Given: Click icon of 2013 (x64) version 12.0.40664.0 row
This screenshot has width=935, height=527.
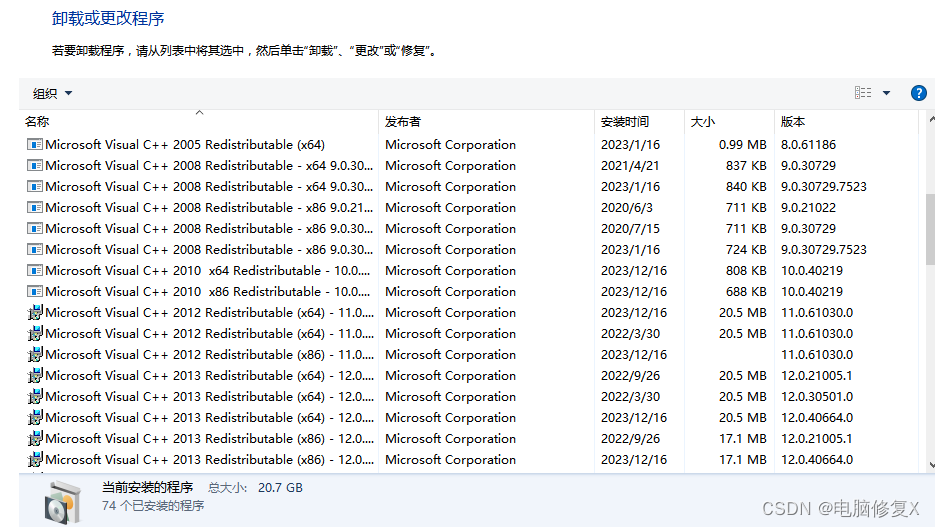Looking at the screenshot, I should [x=35, y=417].
